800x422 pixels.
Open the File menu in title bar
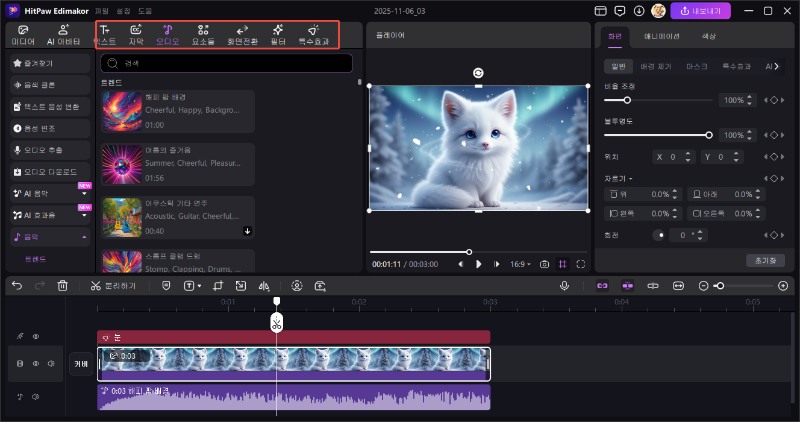click(x=102, y=11)
